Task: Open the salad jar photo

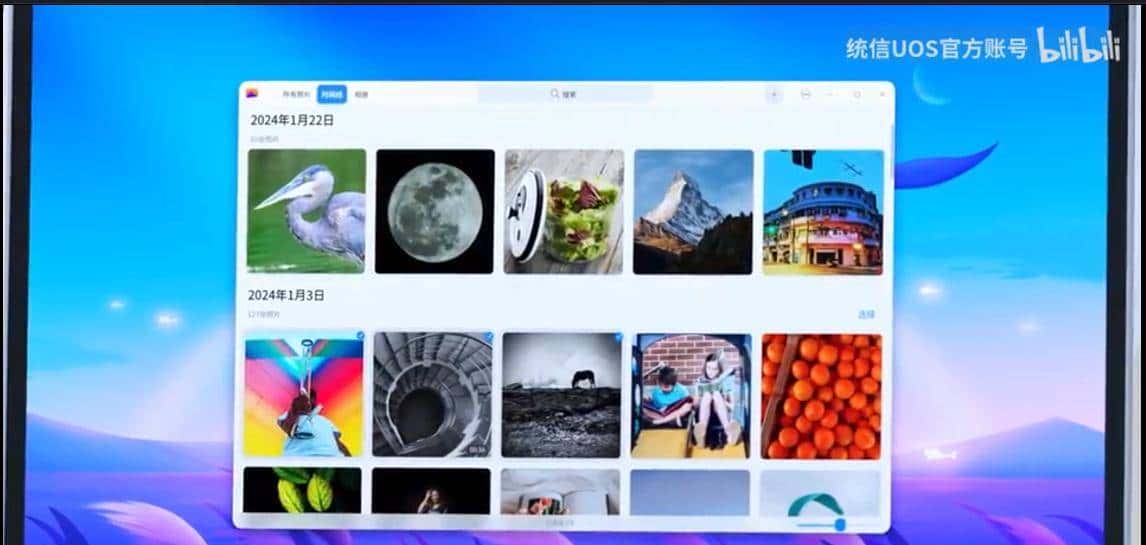Action: (x=563, y=211)
